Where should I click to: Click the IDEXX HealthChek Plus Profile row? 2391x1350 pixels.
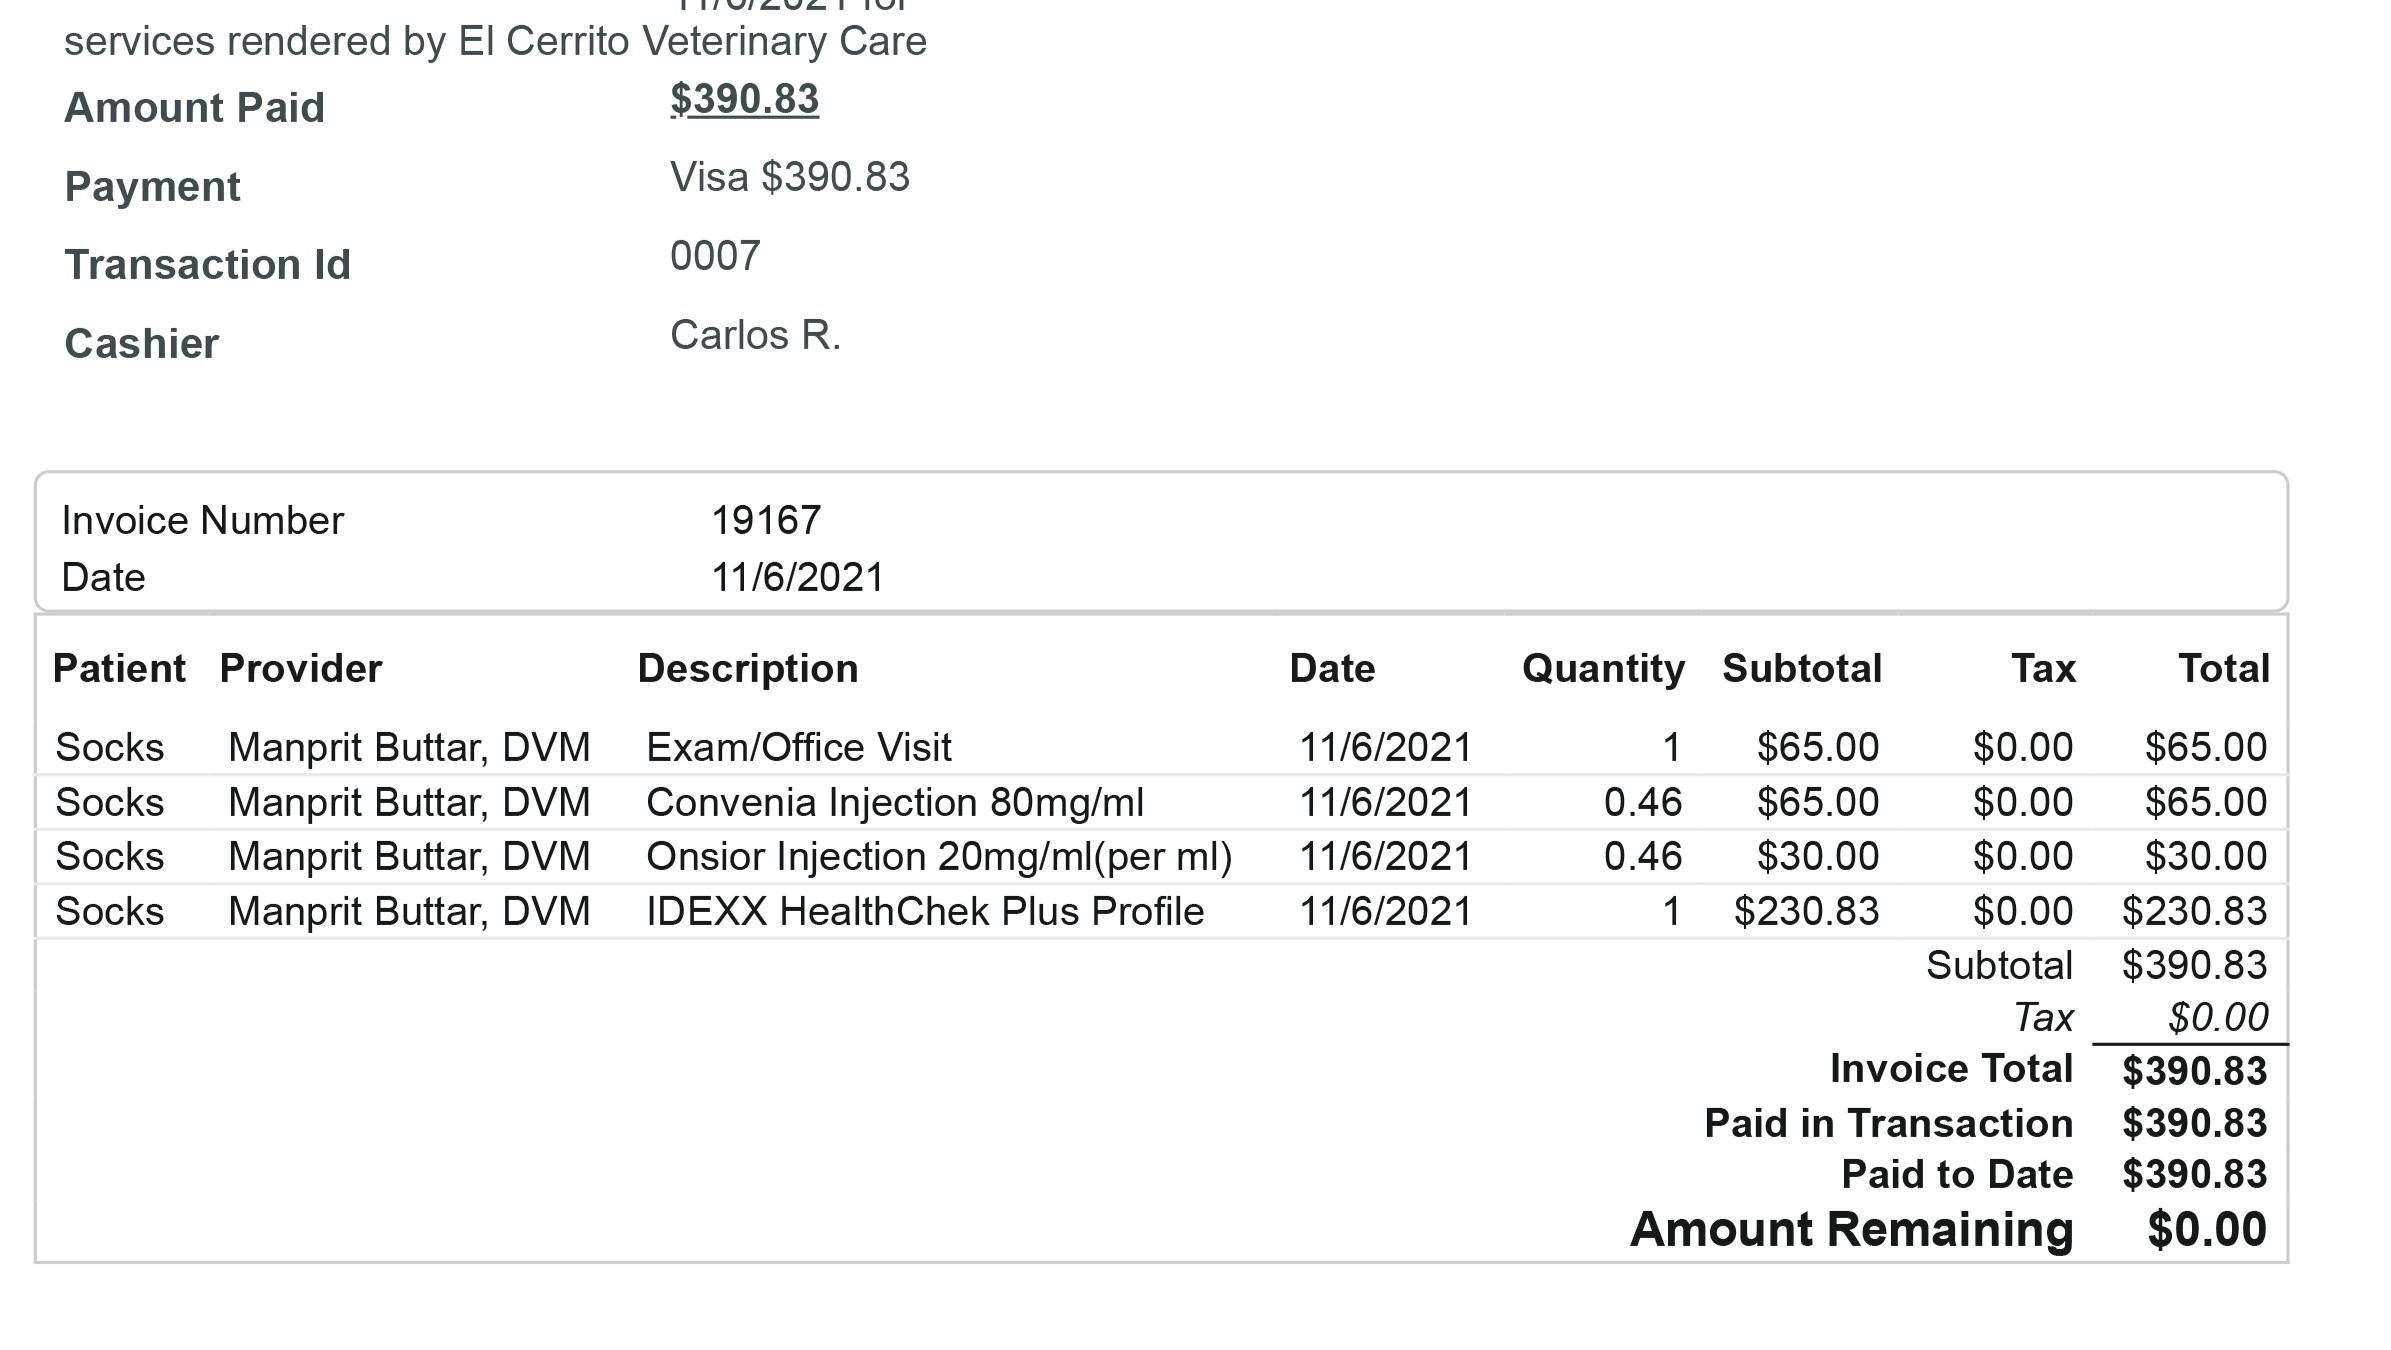point(924,911)
